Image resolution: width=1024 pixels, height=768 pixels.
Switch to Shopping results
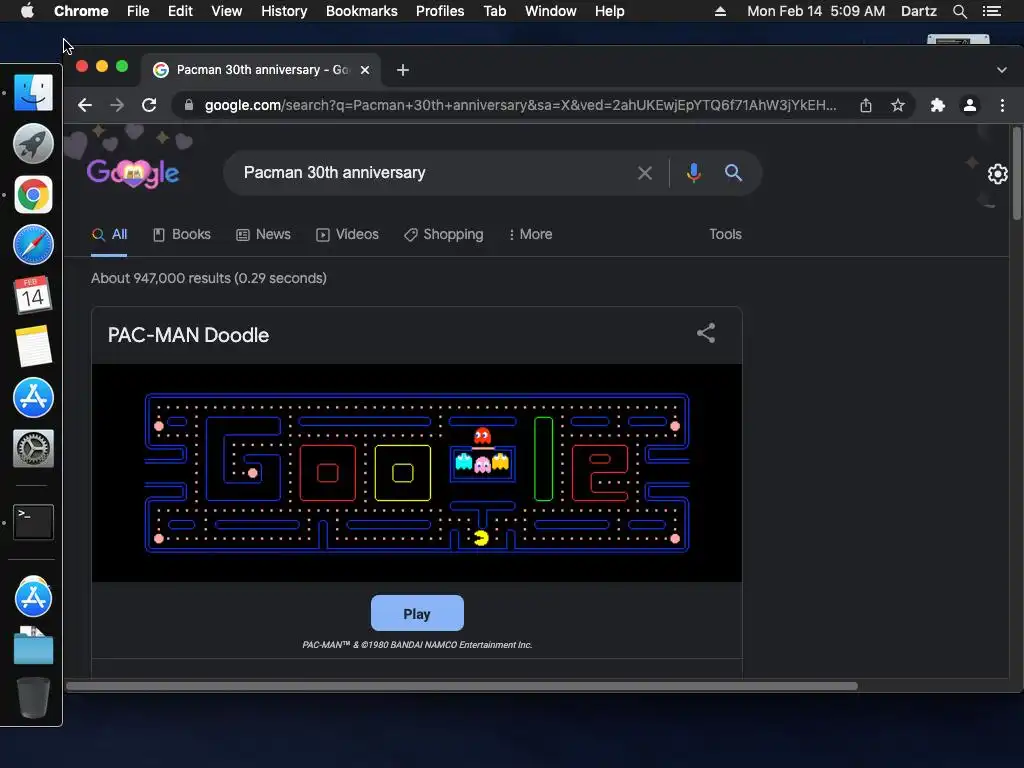tap(443, 234)
